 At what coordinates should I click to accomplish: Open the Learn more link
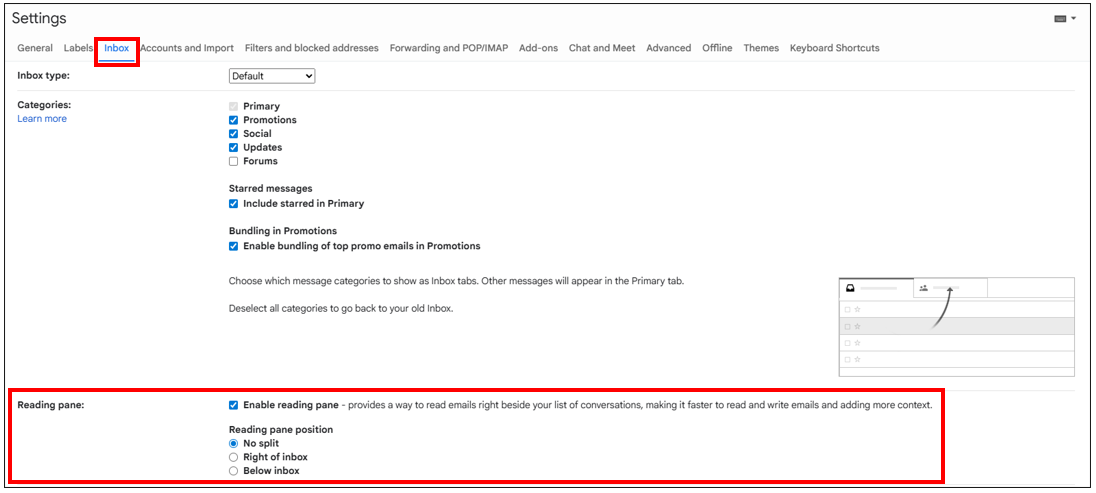coord(42,119)
